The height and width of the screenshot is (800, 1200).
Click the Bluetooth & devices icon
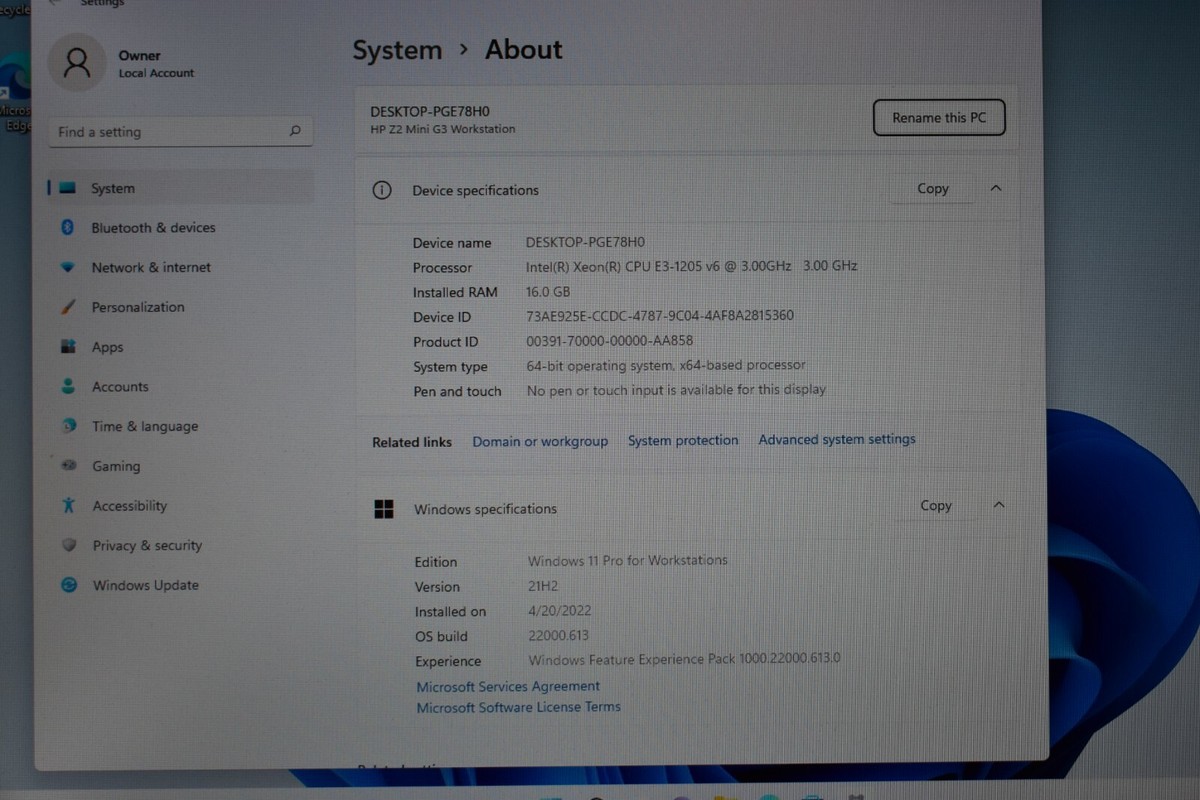[x=68, y=228]
